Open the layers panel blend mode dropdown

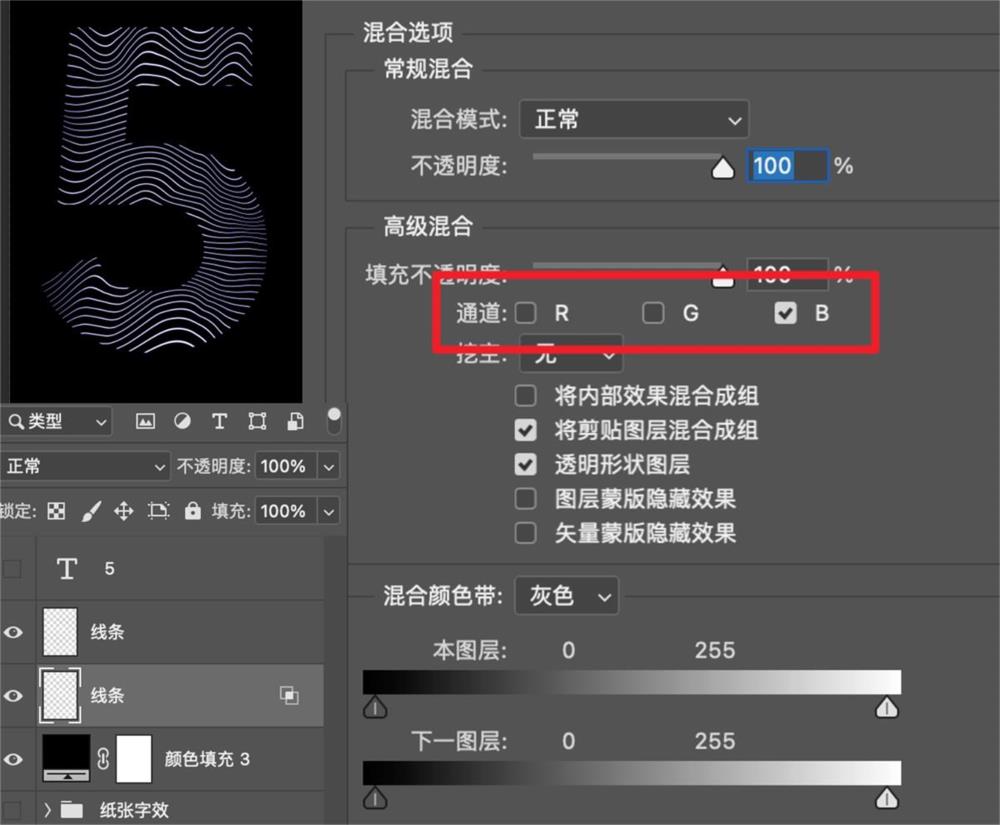(x=84, y=466)
